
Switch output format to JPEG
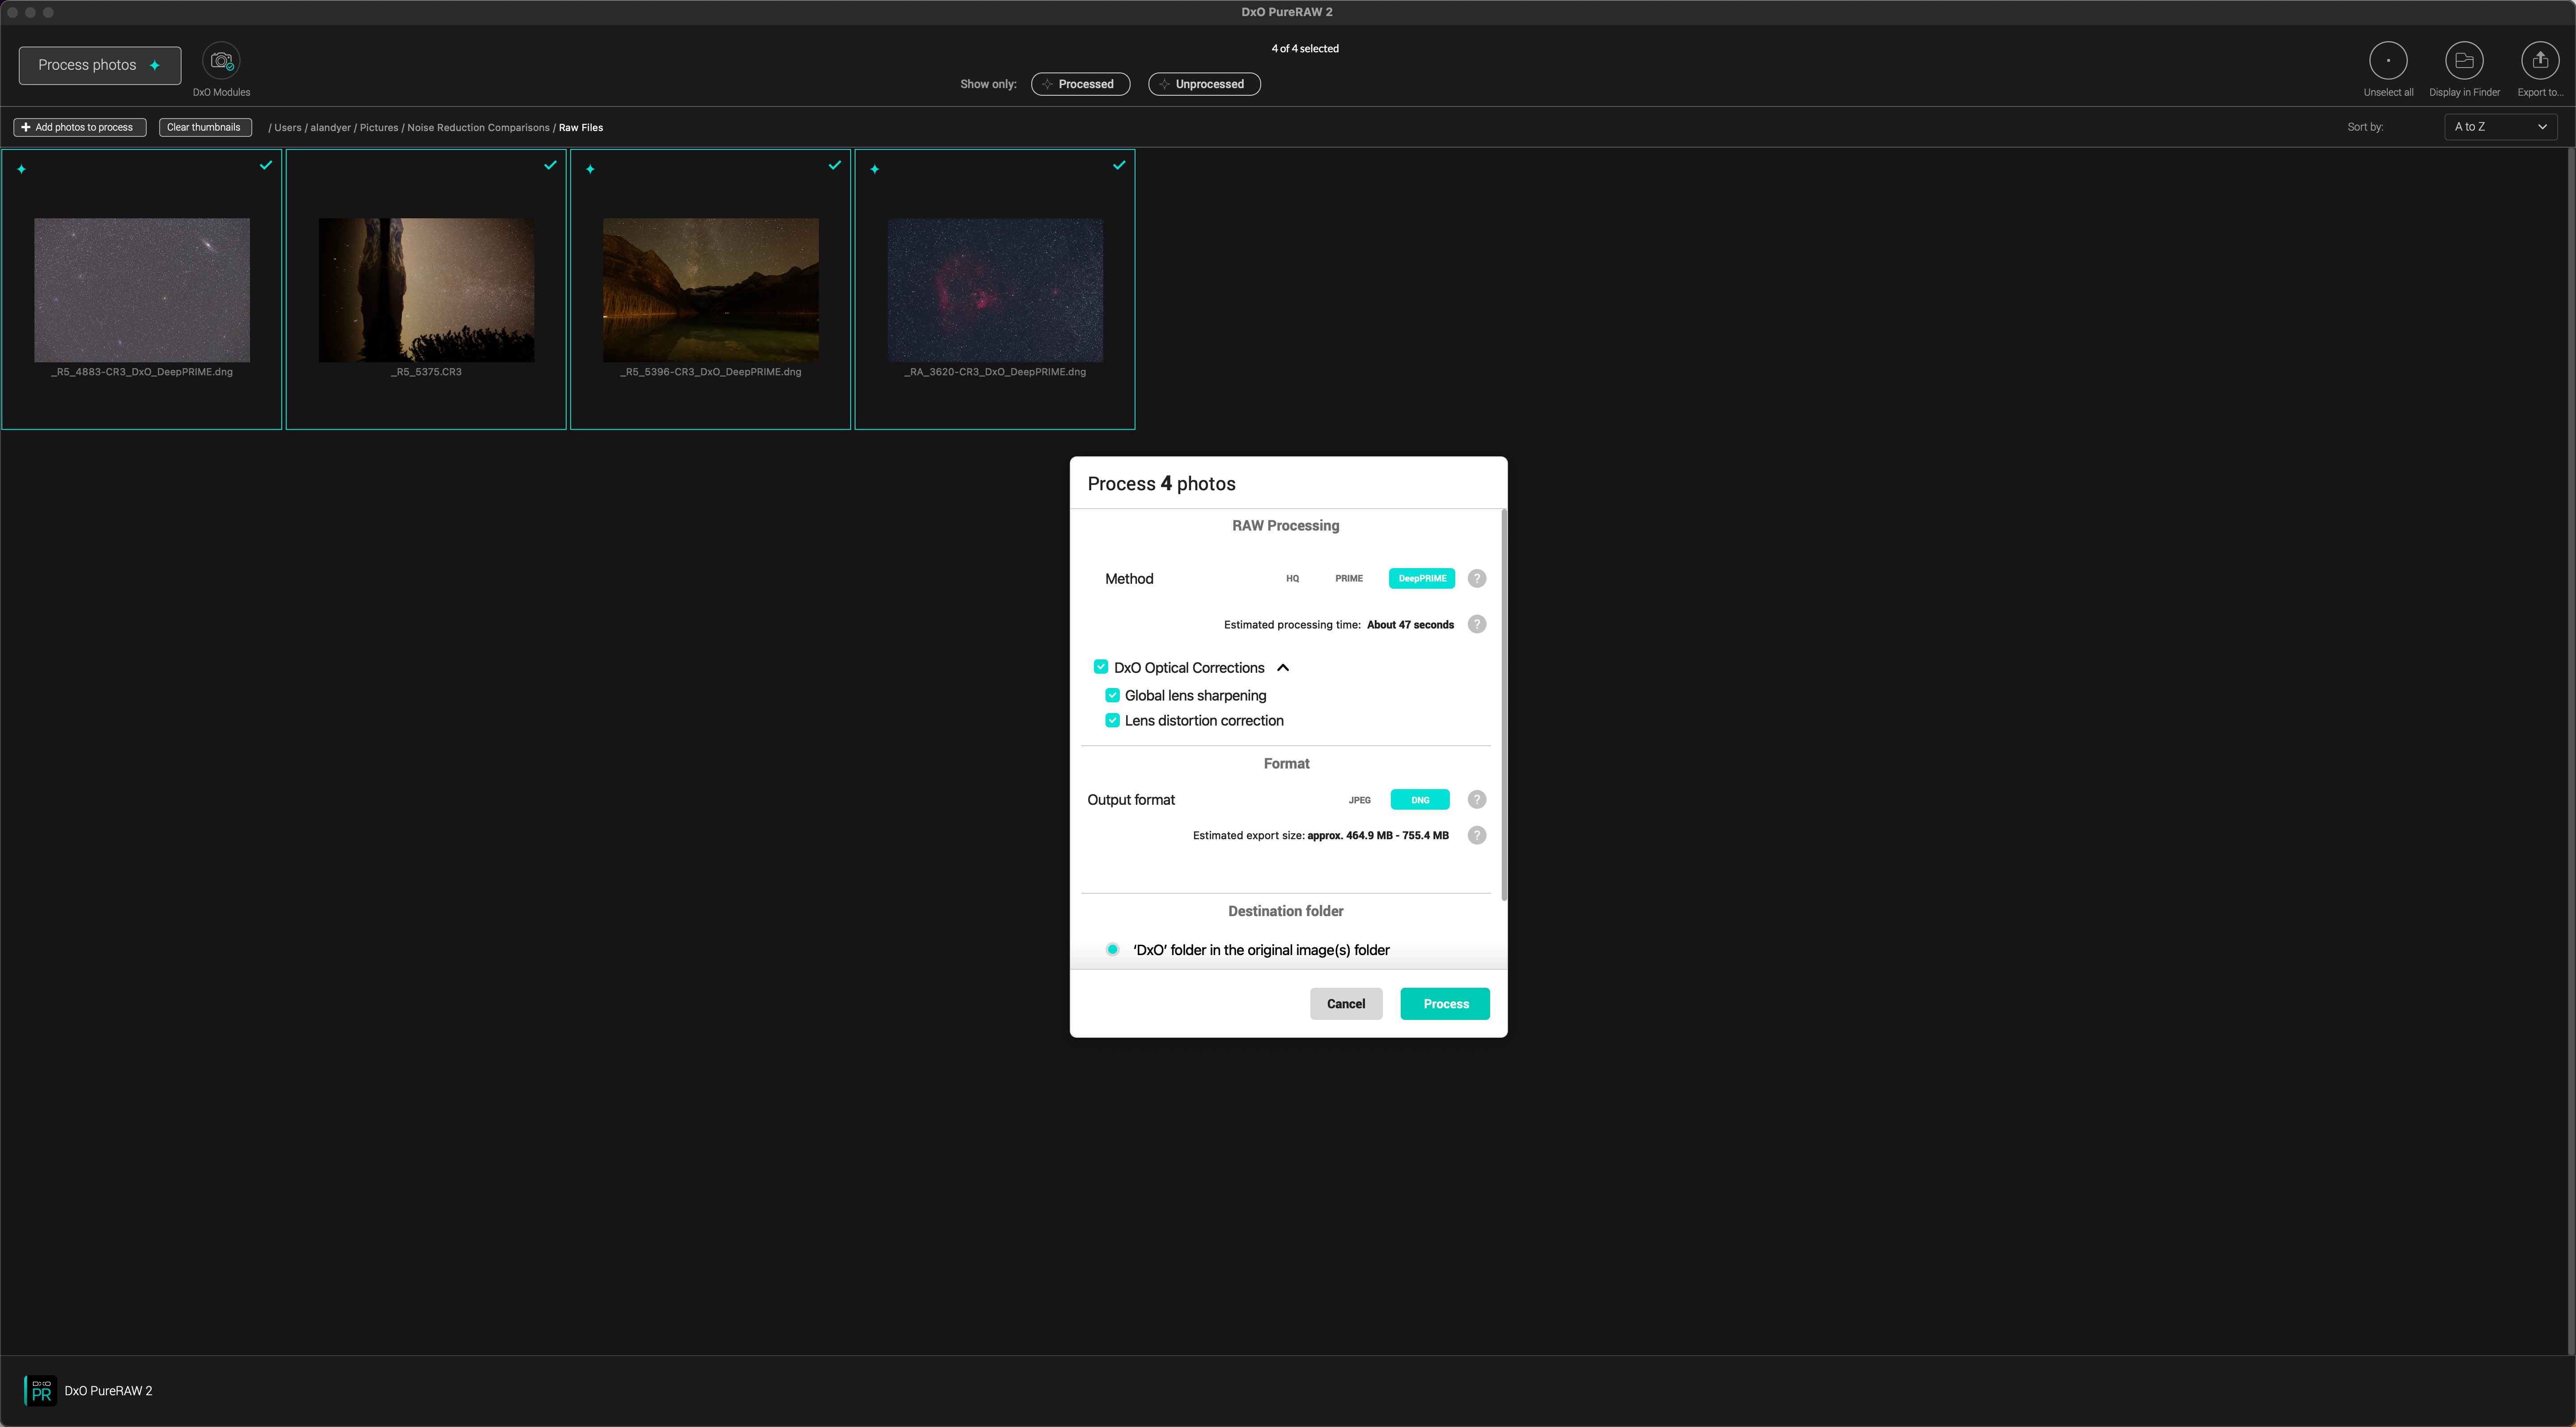pos(1359,800)
